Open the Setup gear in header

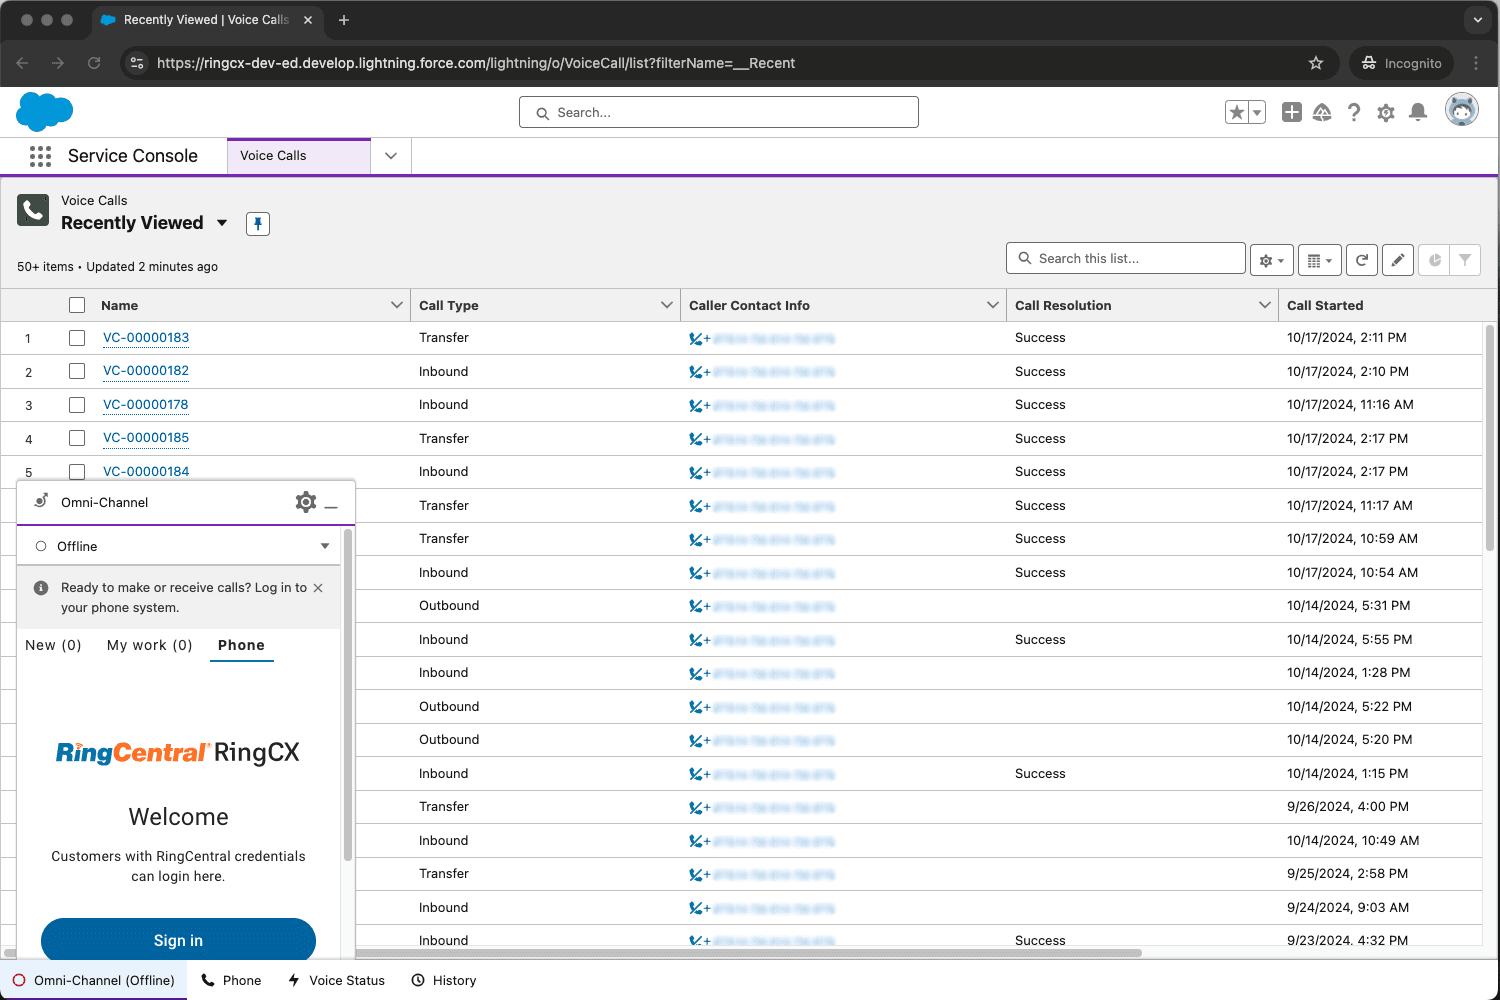(1386, 113)
